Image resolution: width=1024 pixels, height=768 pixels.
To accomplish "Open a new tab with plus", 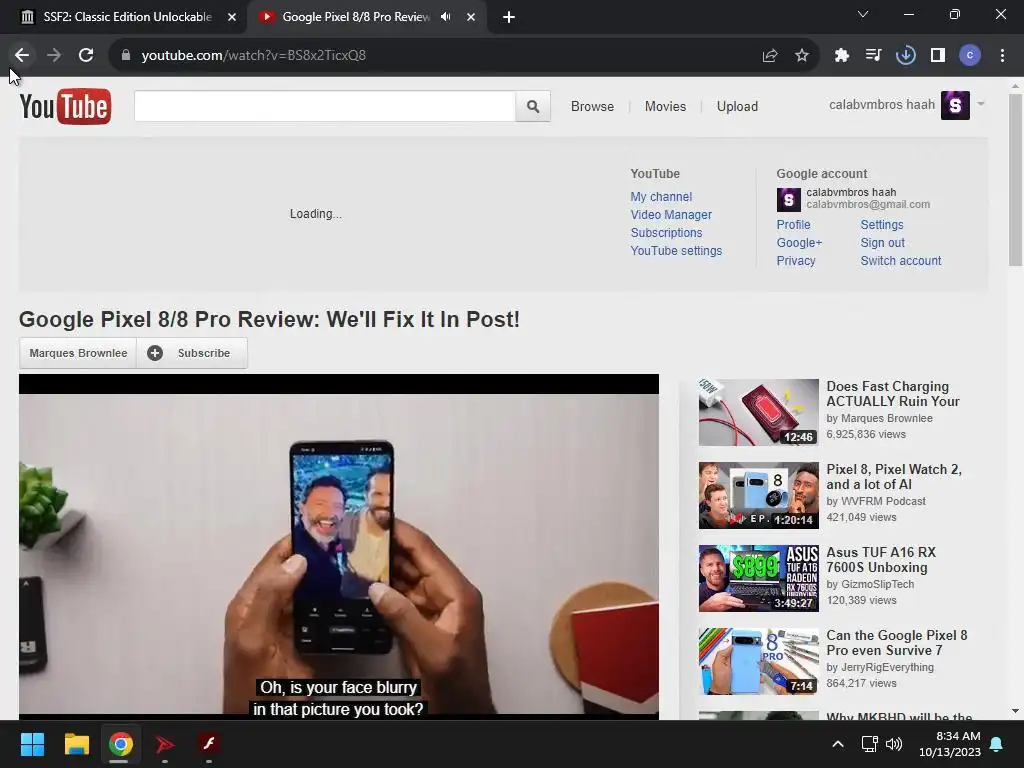I will (x=509, y=17).
